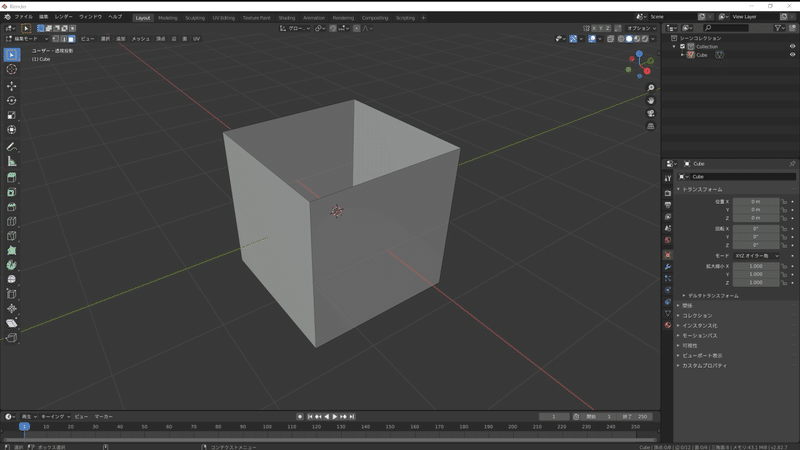Select the Loop Cut tool

pyautogui.click(x=12, y=221)
